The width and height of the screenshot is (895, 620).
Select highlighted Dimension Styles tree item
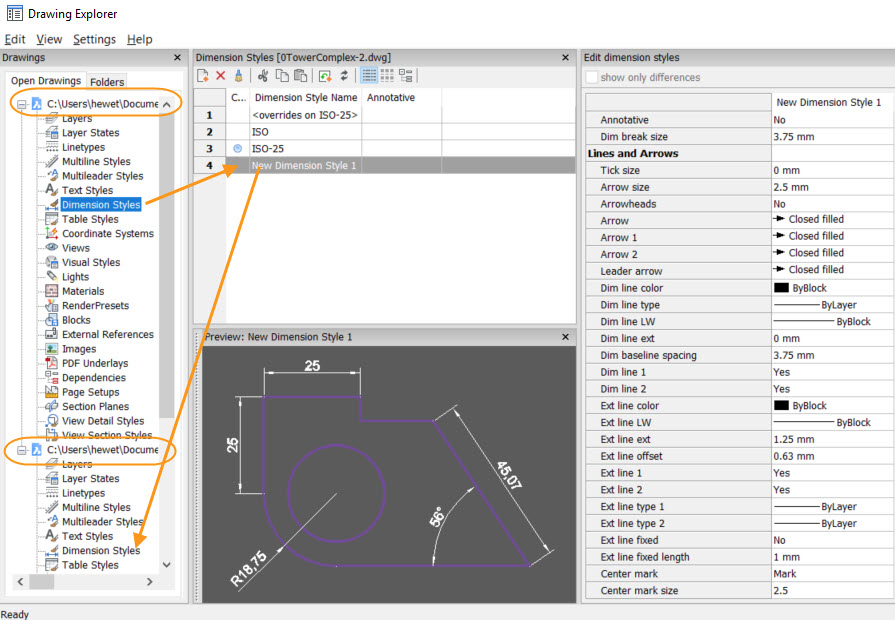click(x=101, y=204)
